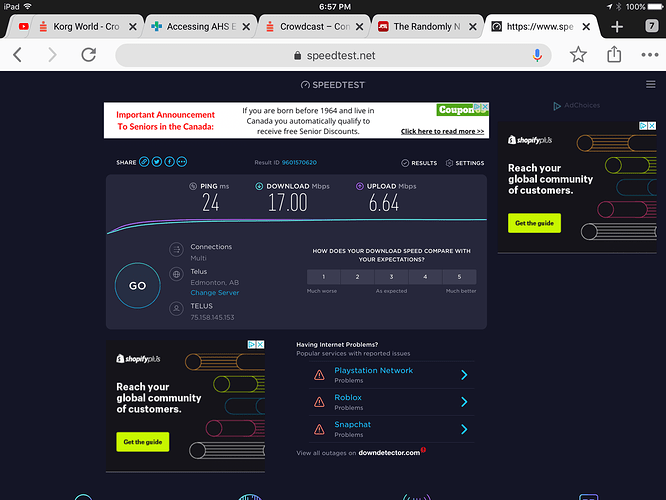This screenshot has width=666, height=500.
Task: Click Change Server link
Action: (x=214, y=293)
